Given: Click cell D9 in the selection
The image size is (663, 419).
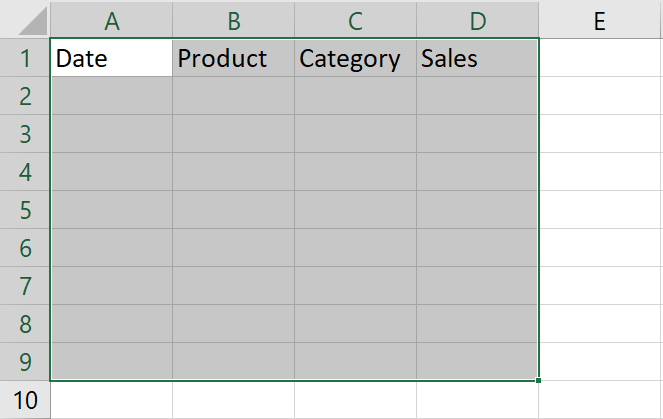Looking at the screenshot, I should pos(477,362).
